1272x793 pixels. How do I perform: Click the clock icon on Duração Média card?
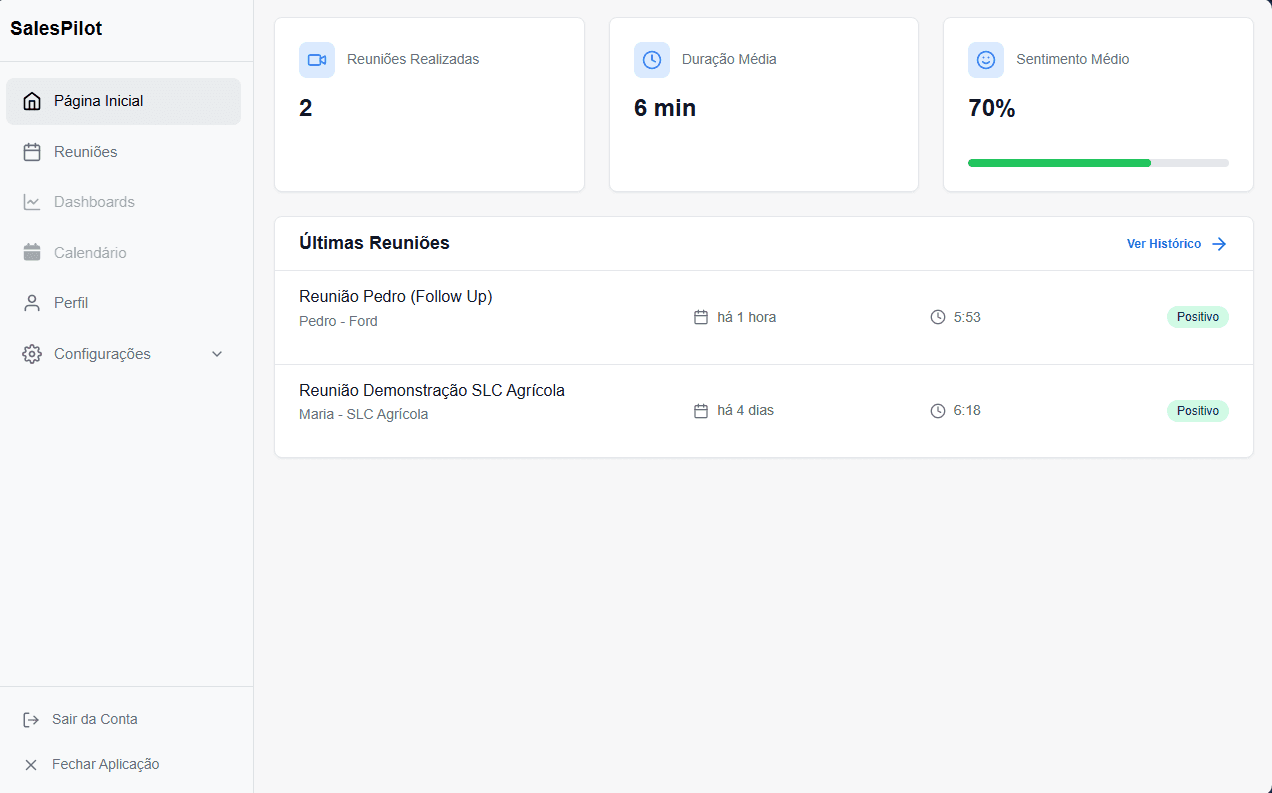click(651, 60)
